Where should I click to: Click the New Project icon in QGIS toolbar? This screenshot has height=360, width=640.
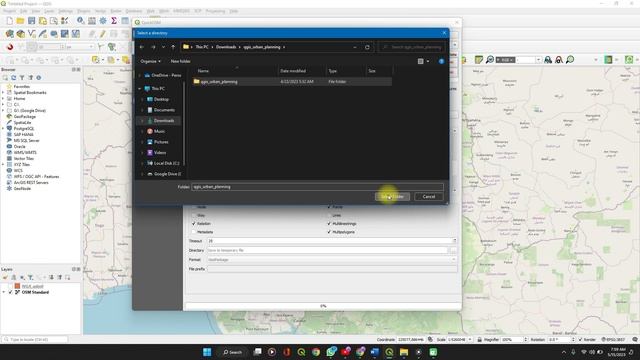[9, 20]
